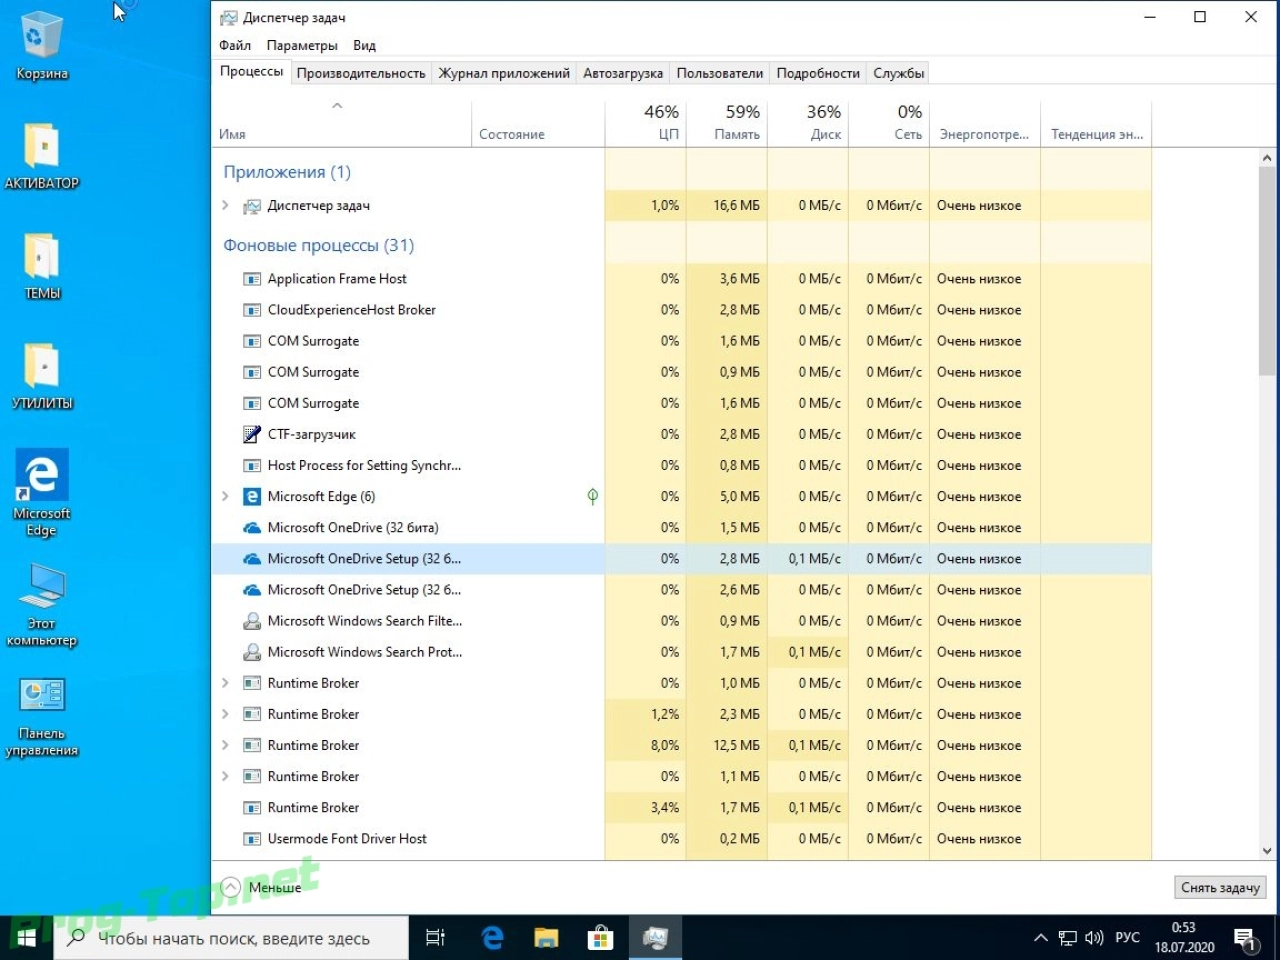The height and width of the screenshot is (960, 1280).
Task: Click the volume icon in system tray
Action: click(x=1095, y=938)
